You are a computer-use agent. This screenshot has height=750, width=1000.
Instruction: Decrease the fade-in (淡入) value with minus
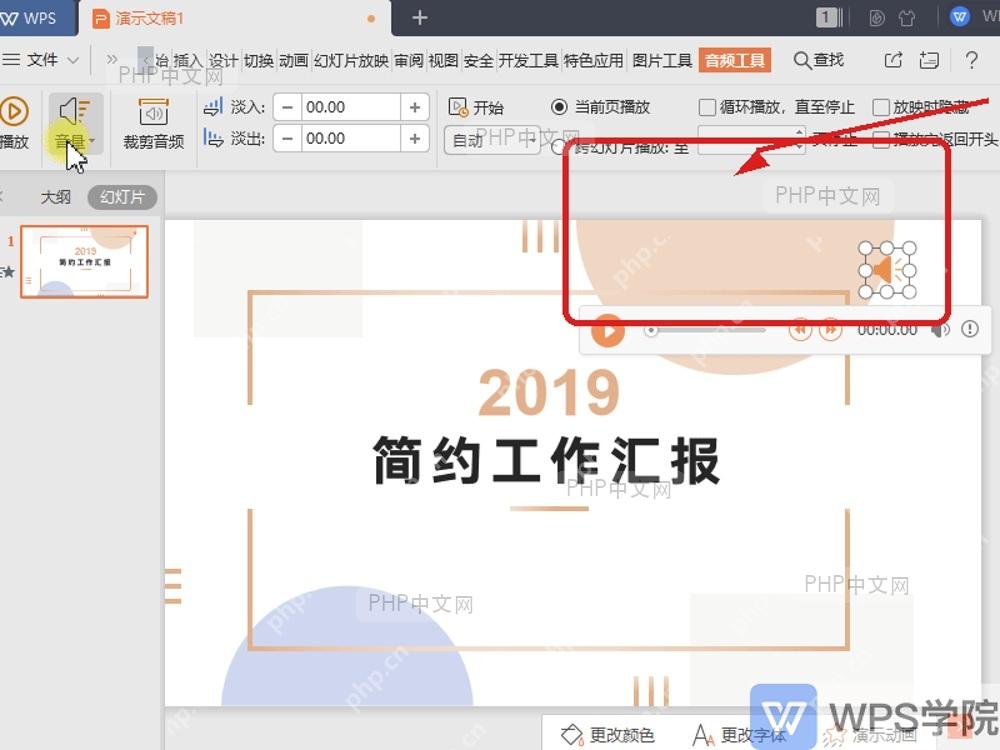(288, 107)
